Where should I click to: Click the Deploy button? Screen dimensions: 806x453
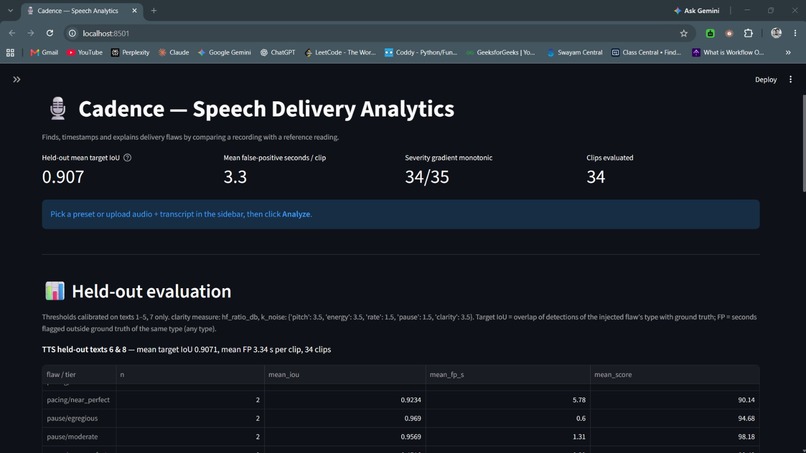[765, 79]
